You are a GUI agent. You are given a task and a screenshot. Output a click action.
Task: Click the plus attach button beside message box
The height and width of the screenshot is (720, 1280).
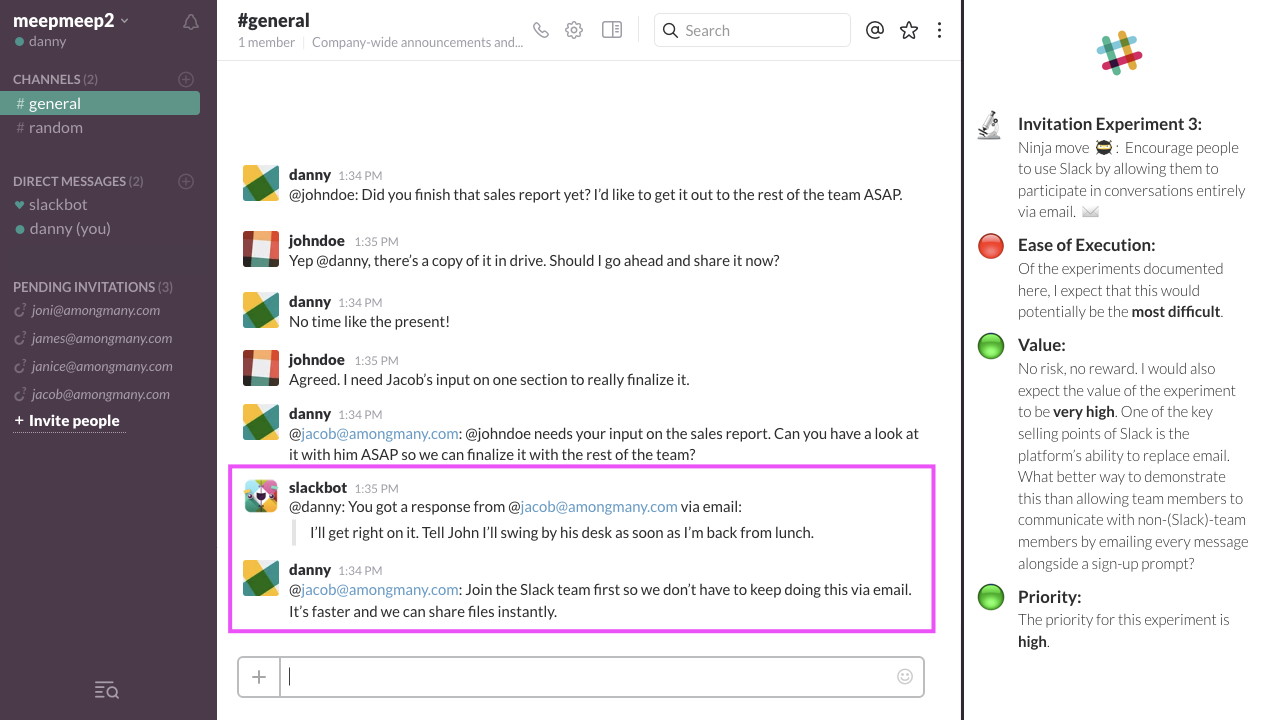[259, 677]
